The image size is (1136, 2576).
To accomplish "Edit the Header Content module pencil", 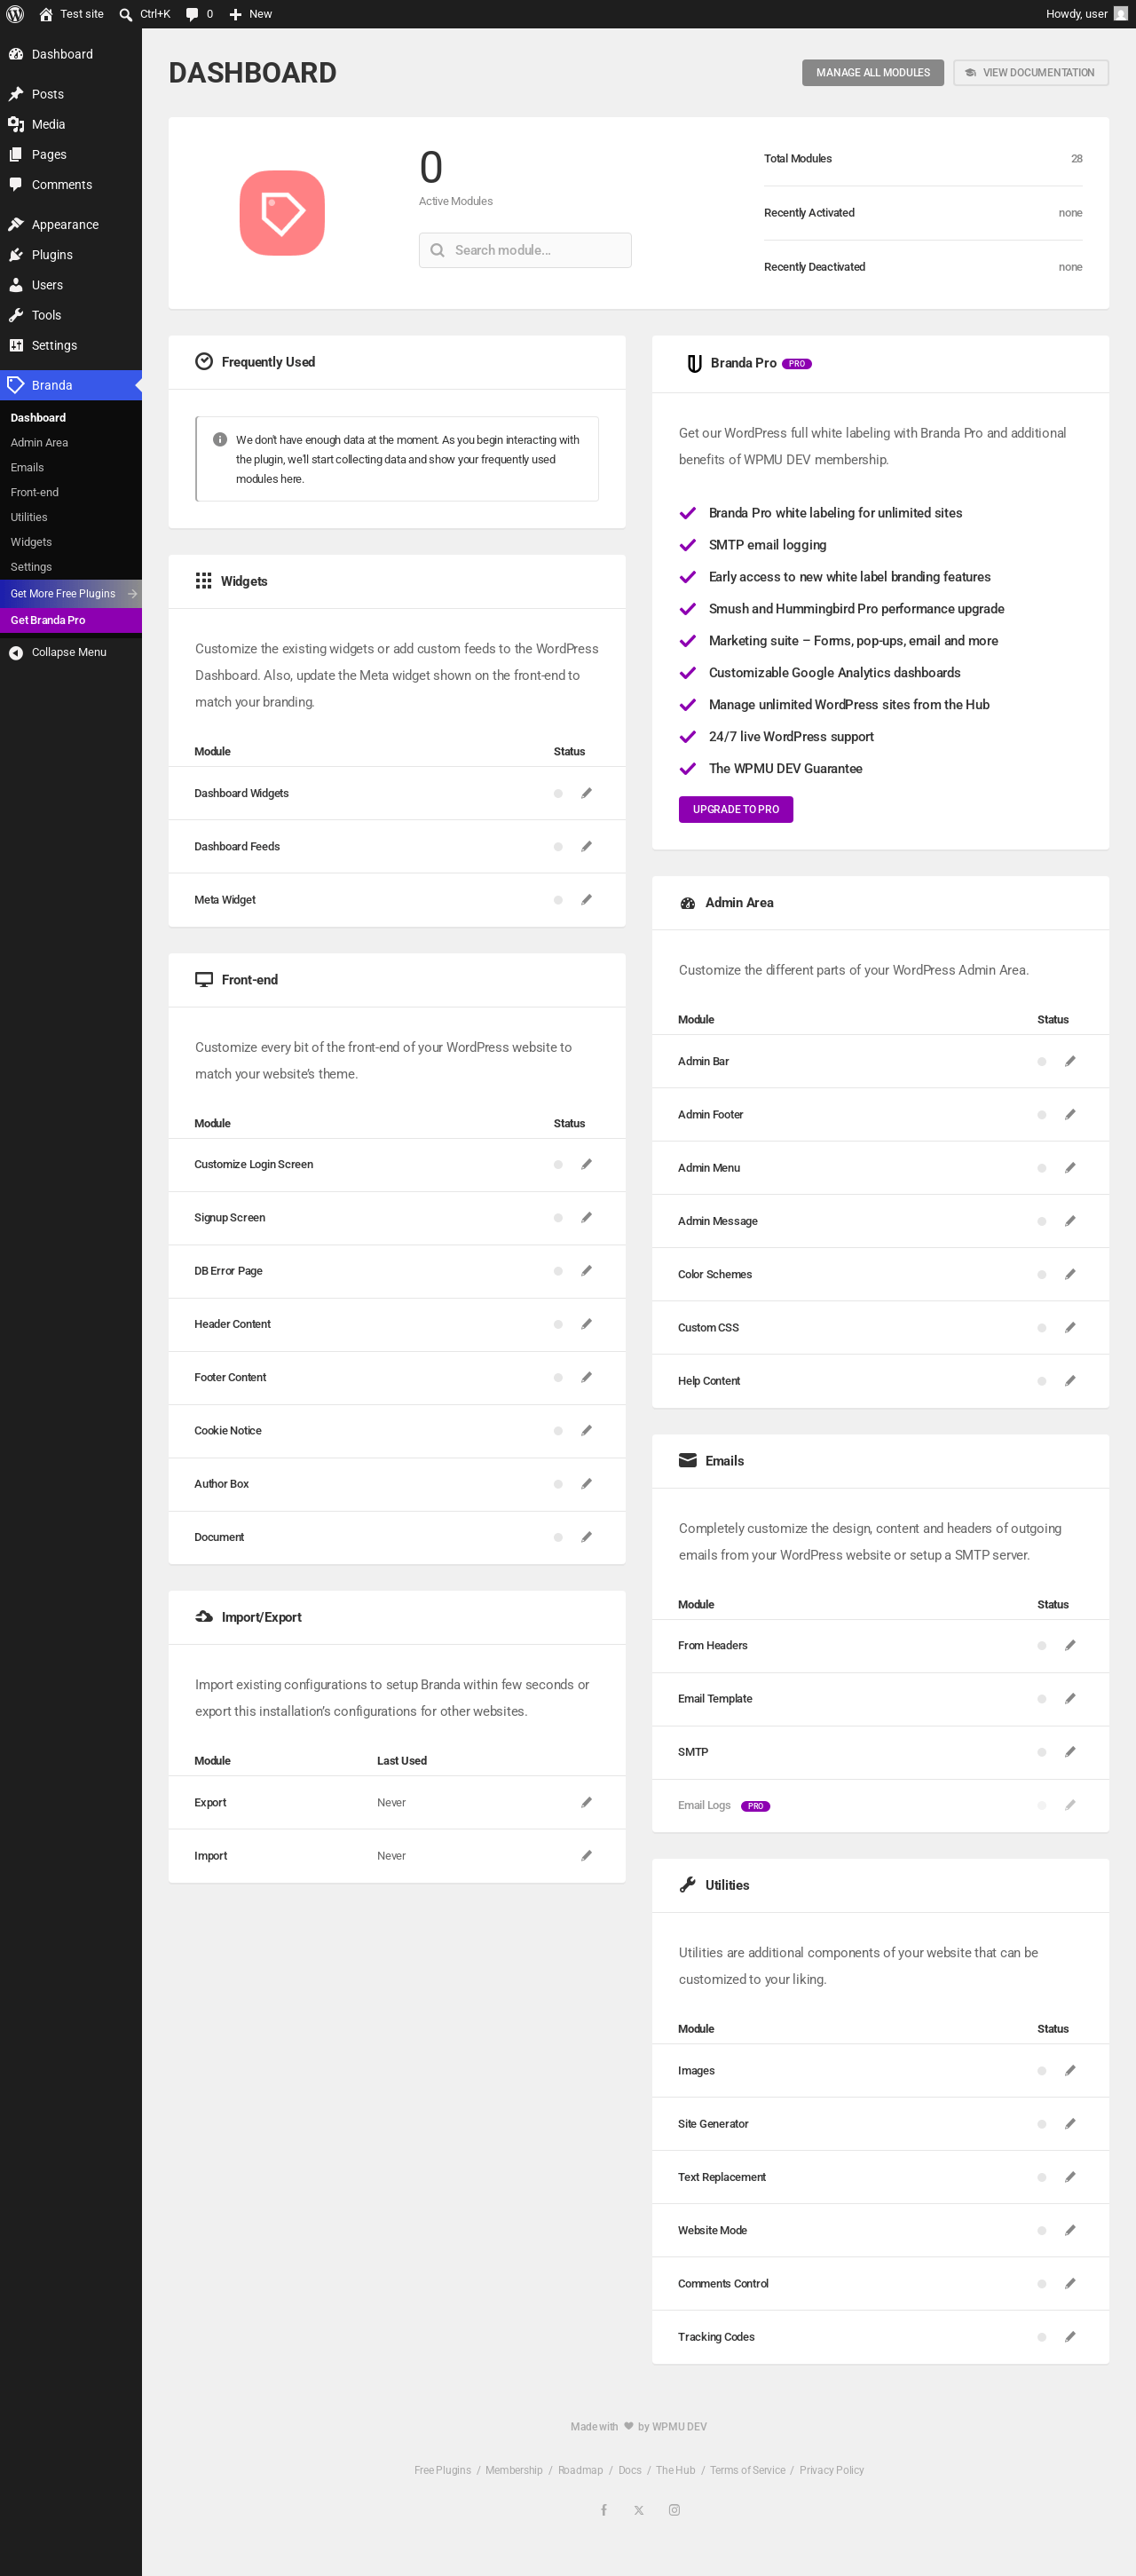I will pos(587,1323).
